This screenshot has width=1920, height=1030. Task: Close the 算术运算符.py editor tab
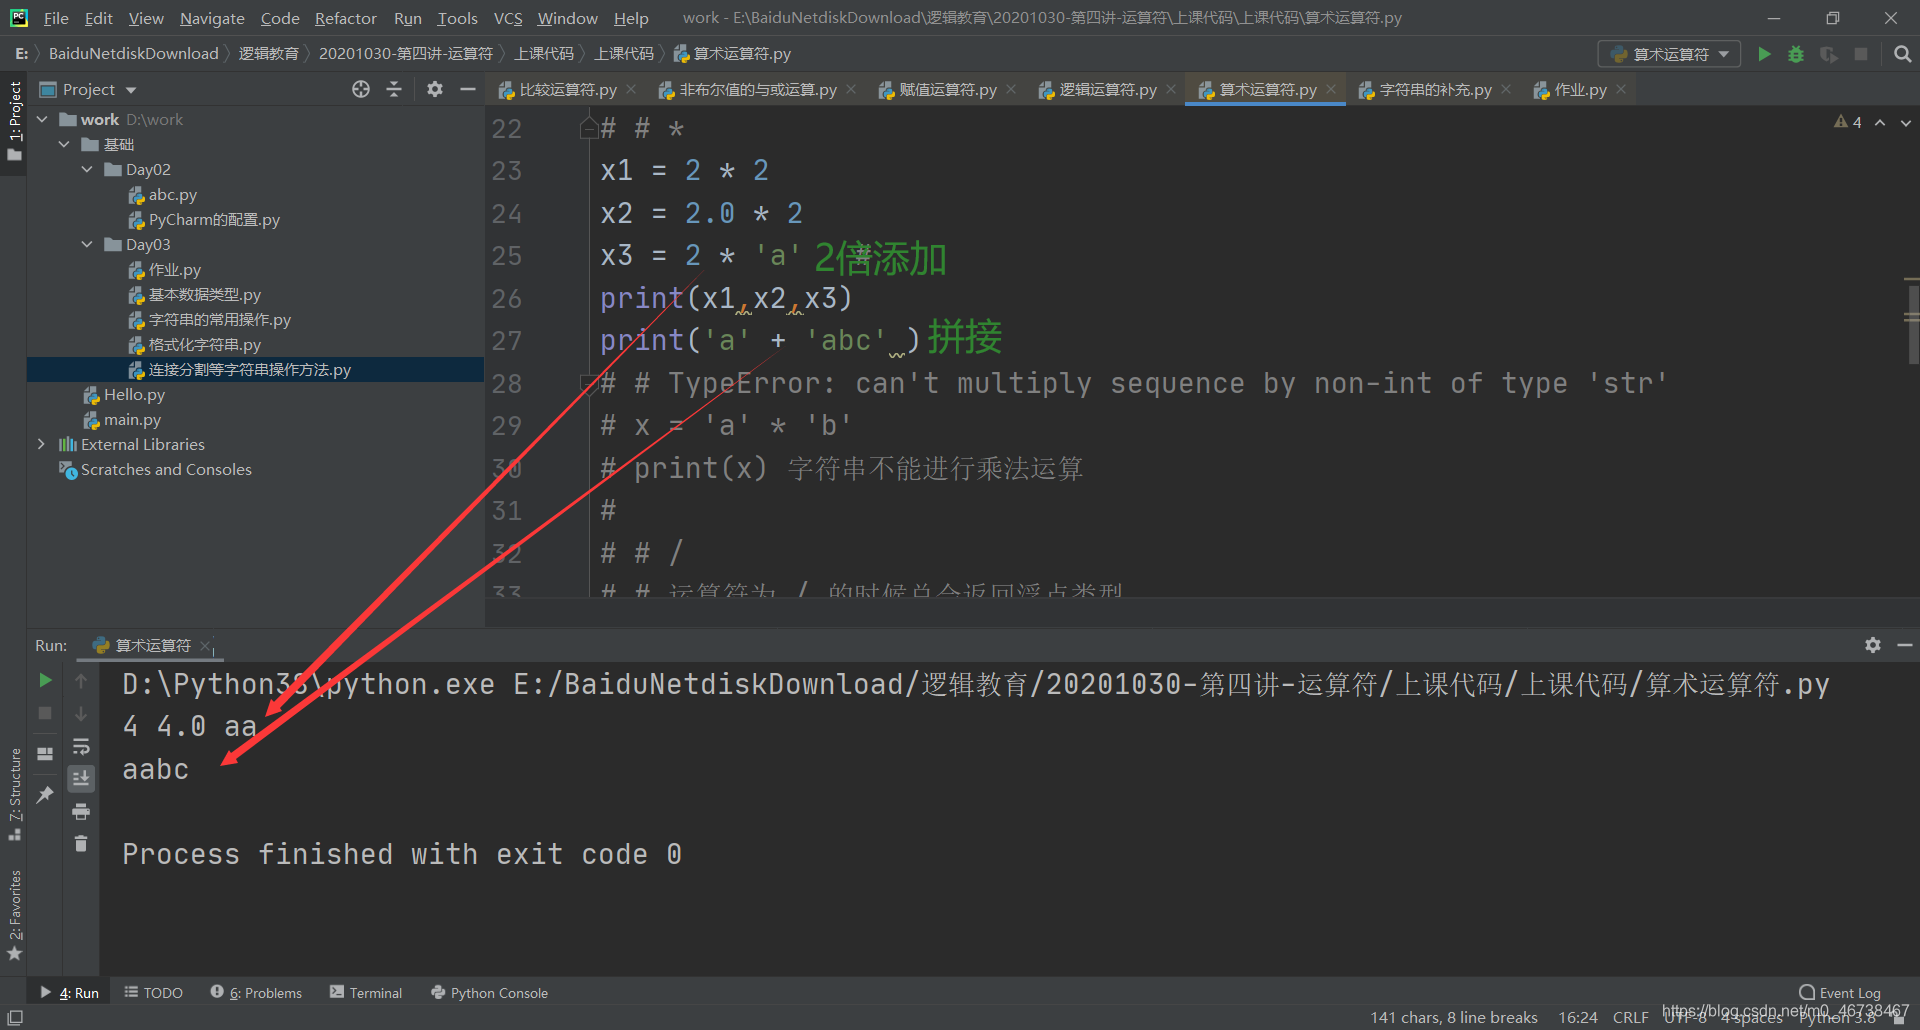[x=1331, y=89]
